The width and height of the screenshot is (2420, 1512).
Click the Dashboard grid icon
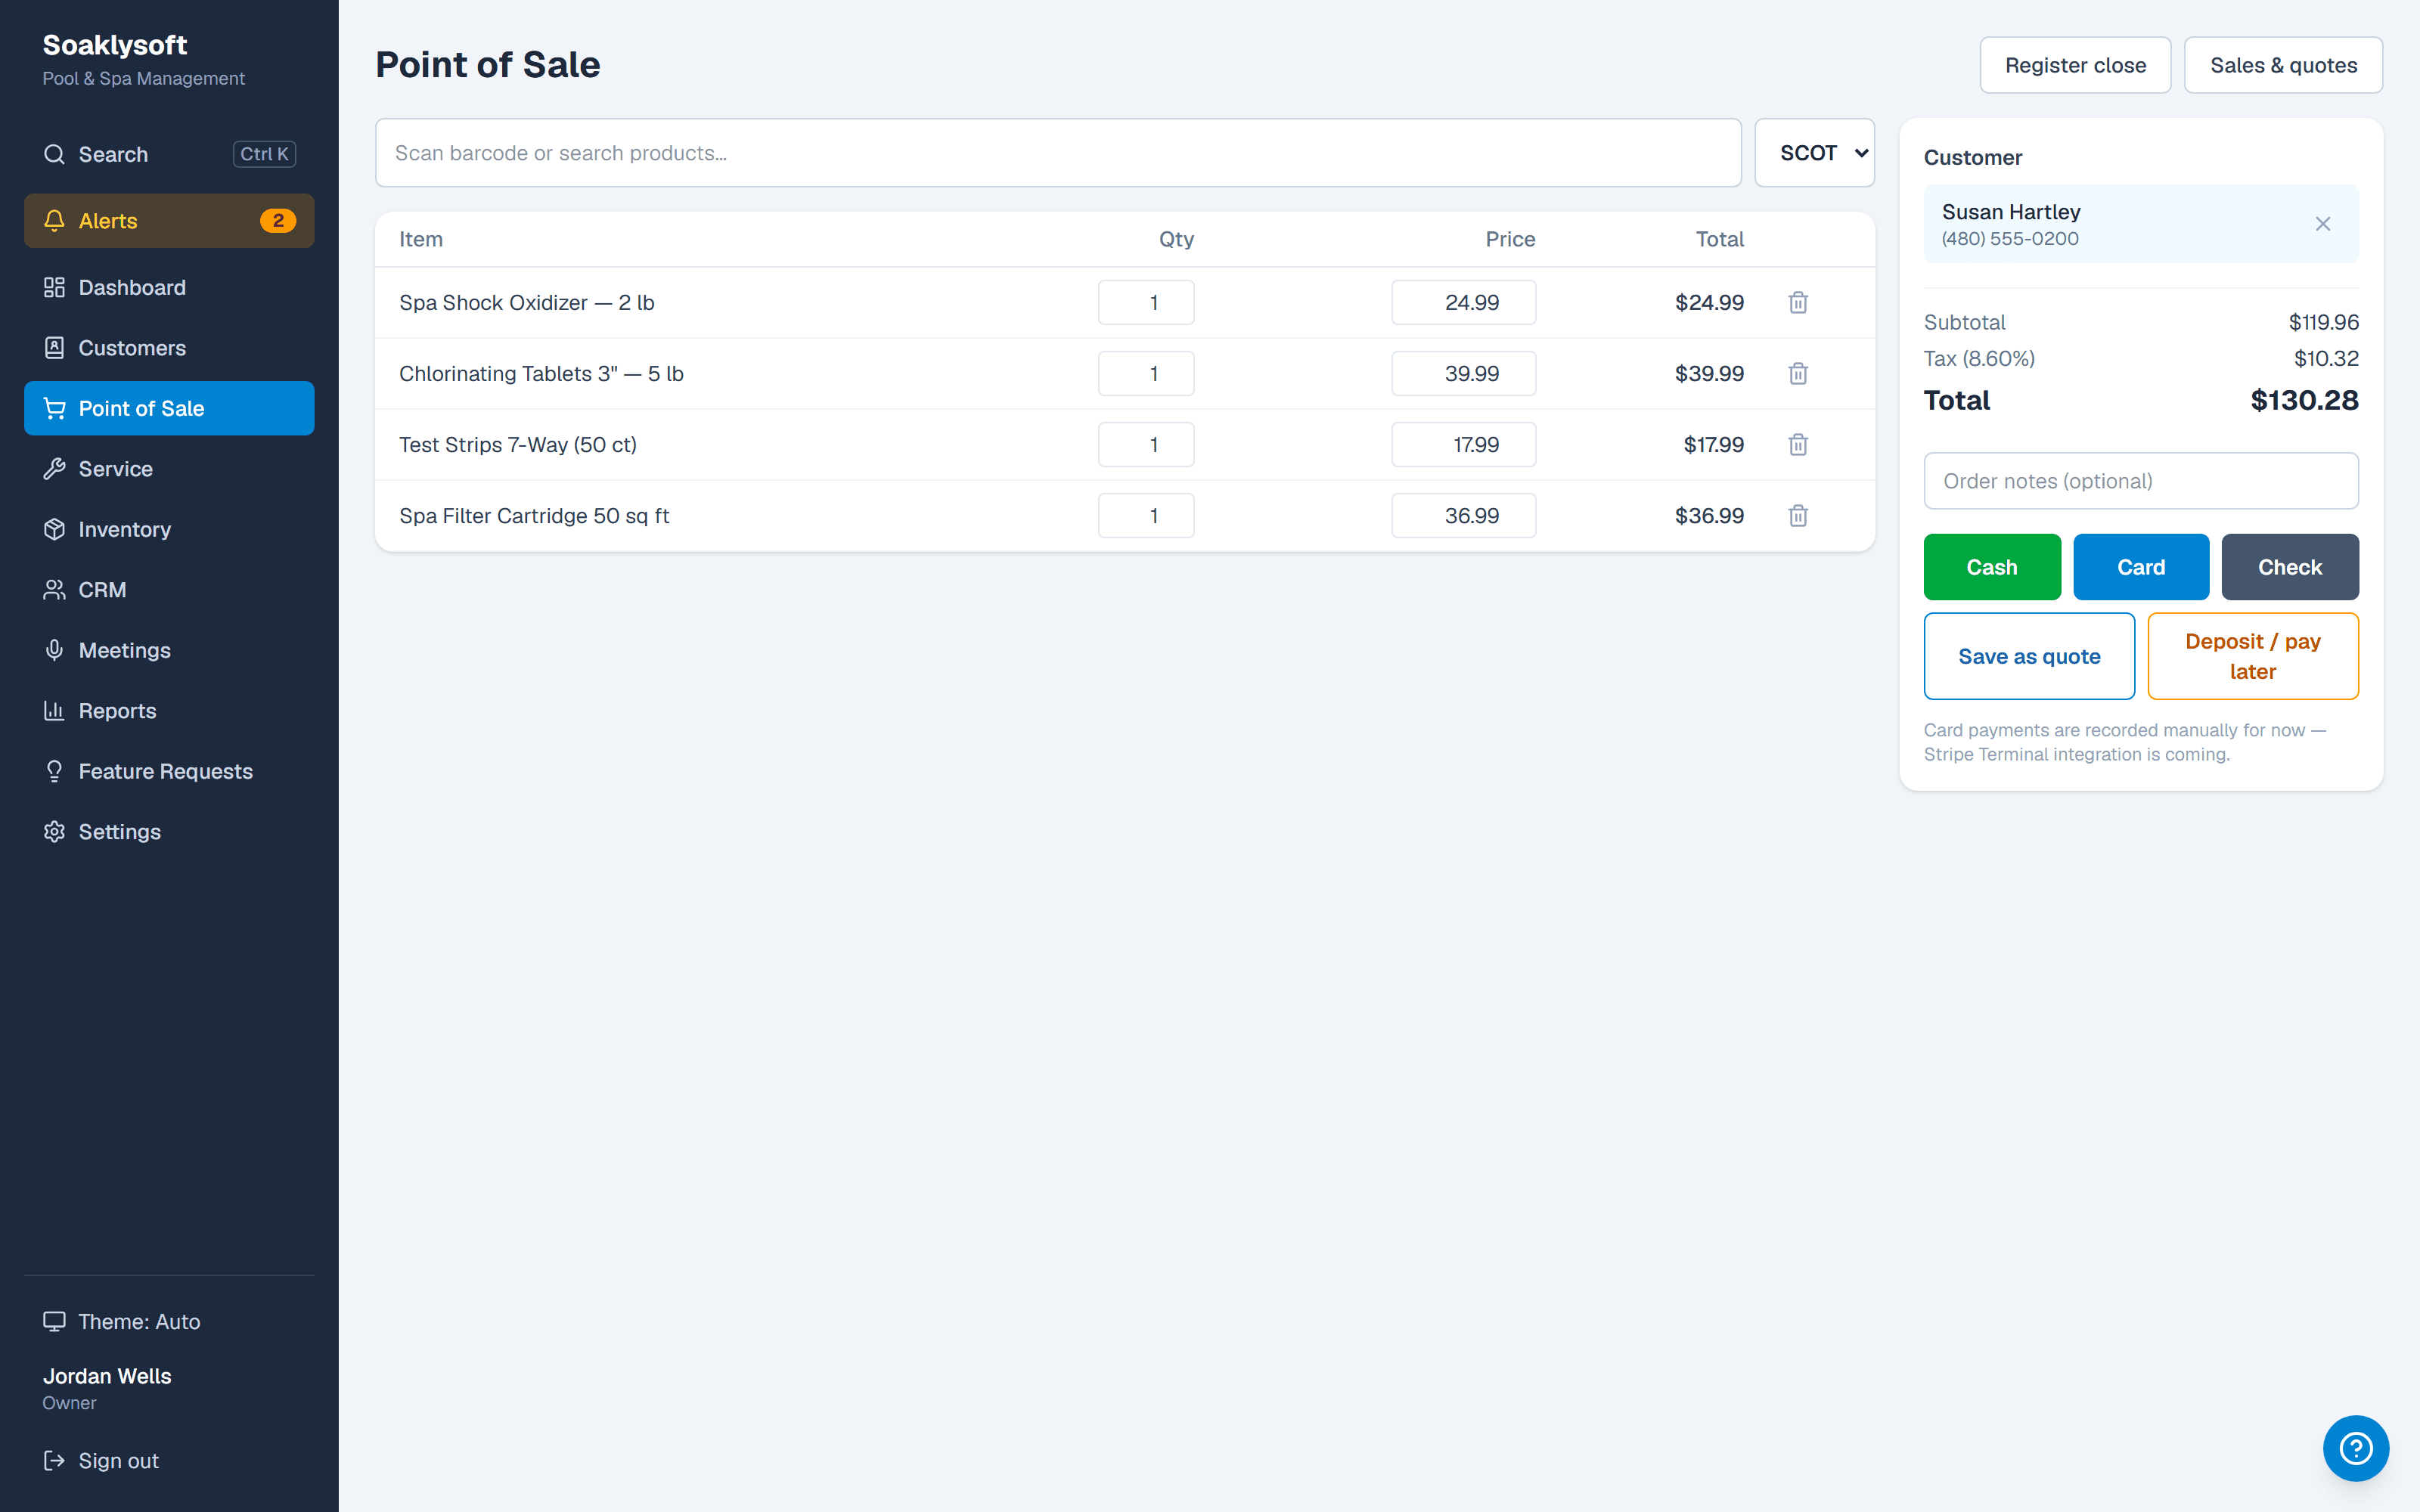(54, 287)
